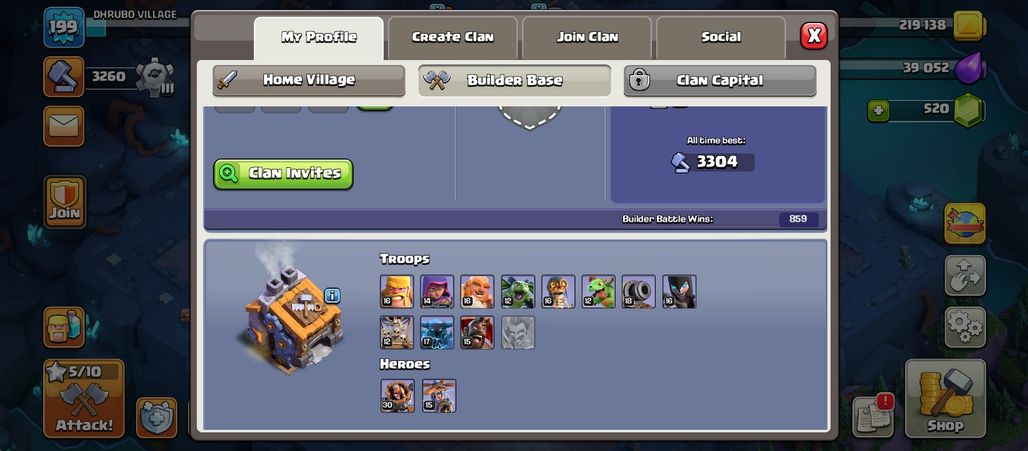The height and width of the screenshot is (451, 1028).
Task: Switch to Home Village profile view
Action: pos(309,81)
